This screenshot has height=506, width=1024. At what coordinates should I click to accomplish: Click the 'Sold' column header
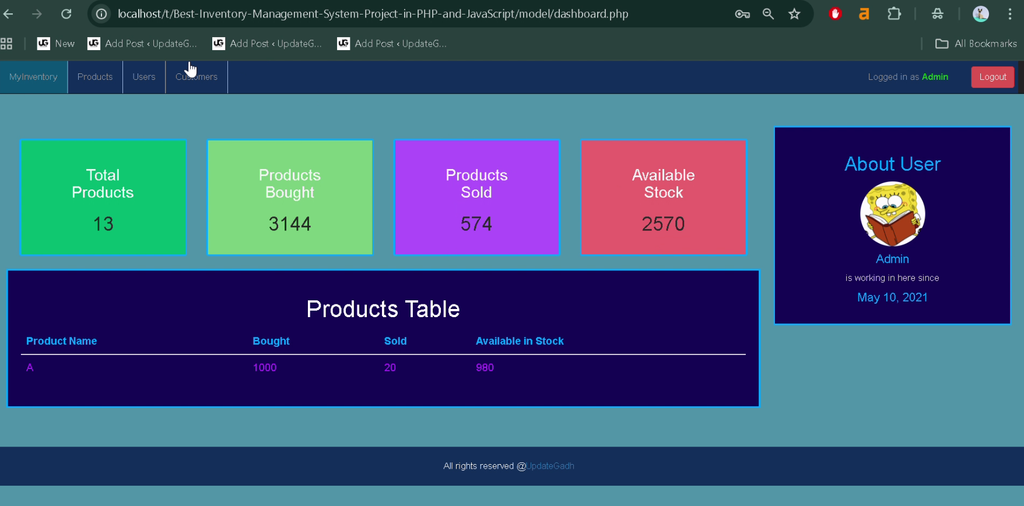[x=395, y=341]
